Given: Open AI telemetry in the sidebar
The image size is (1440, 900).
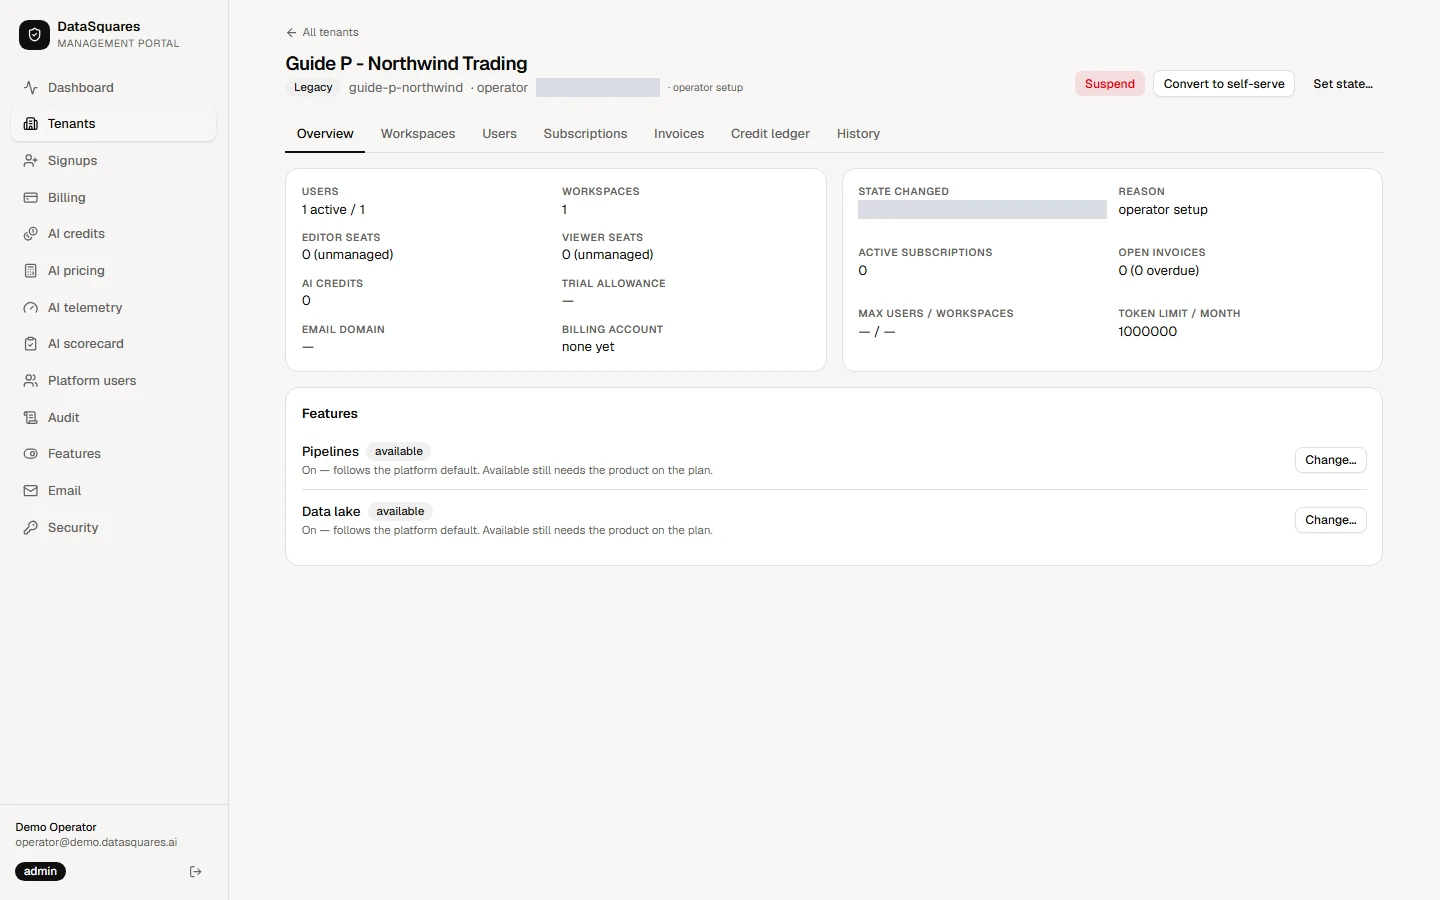Looking at the screenshot, I should 114,308.
